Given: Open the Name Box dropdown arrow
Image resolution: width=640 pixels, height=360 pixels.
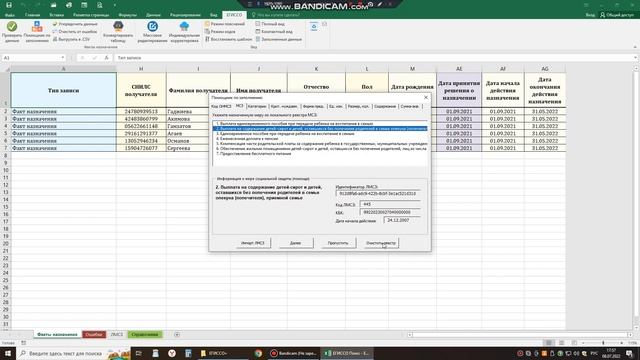Looking at the screenshot, I should pos(62,58).
